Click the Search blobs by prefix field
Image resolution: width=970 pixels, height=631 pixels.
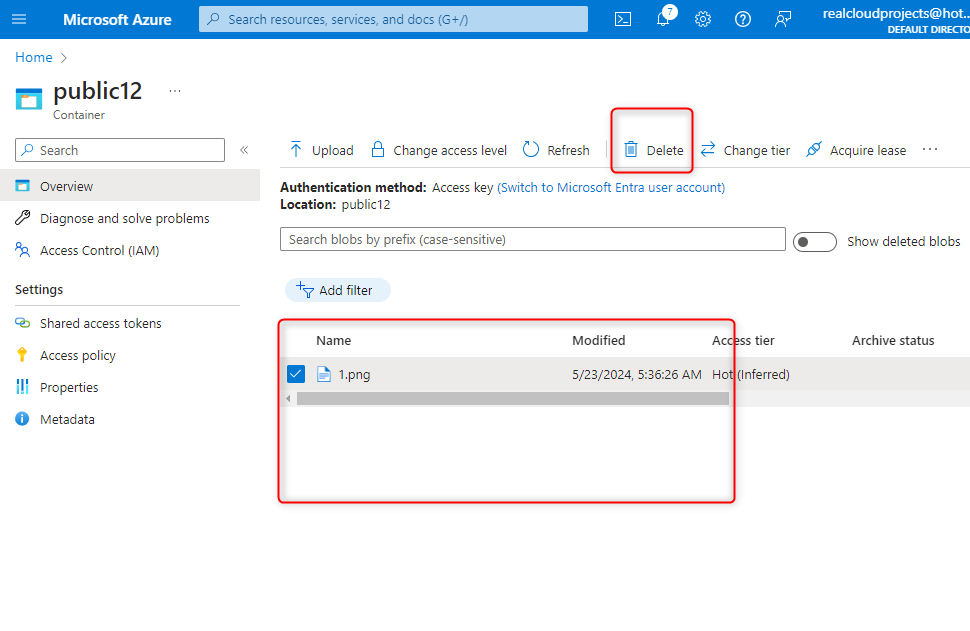pyautogui.click(x=532, y=240)
